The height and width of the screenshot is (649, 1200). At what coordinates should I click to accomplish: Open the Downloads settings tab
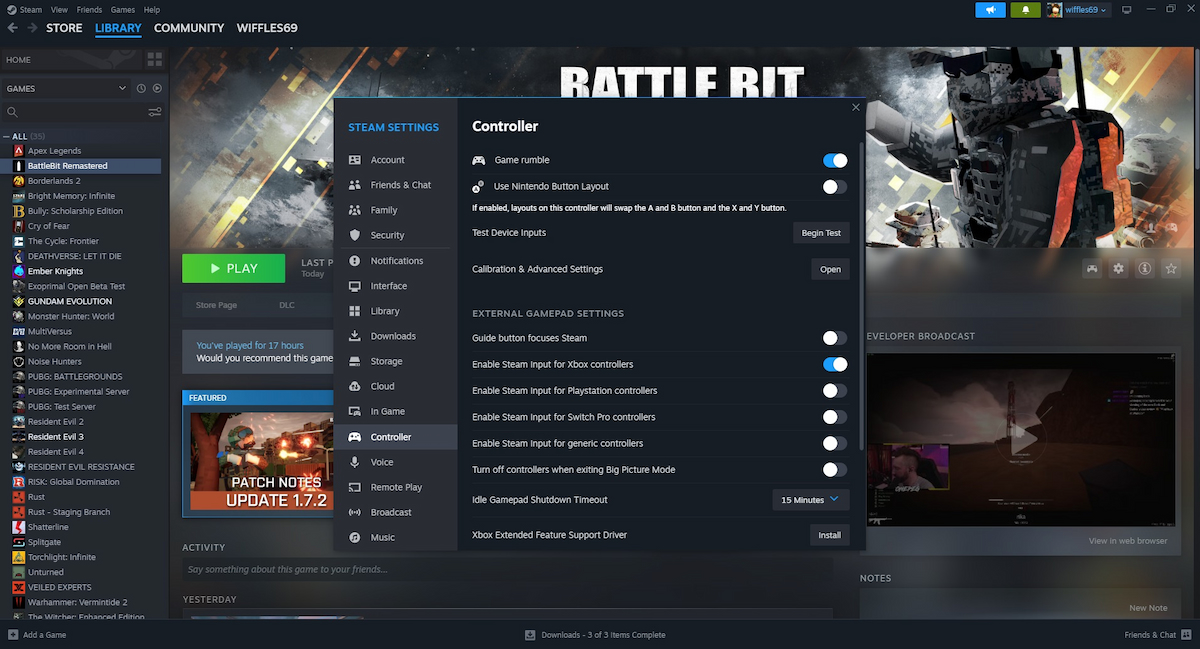392,336
